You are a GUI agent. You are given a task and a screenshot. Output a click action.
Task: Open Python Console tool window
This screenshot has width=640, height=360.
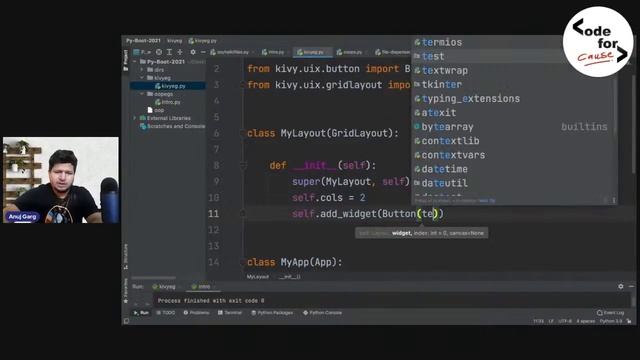tap(322, 313)
